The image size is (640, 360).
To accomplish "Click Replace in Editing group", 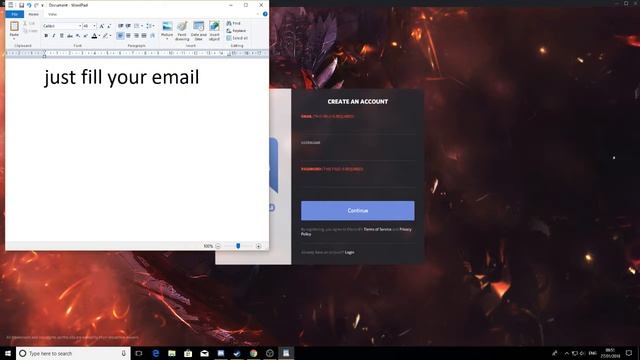I will point(236,31).
